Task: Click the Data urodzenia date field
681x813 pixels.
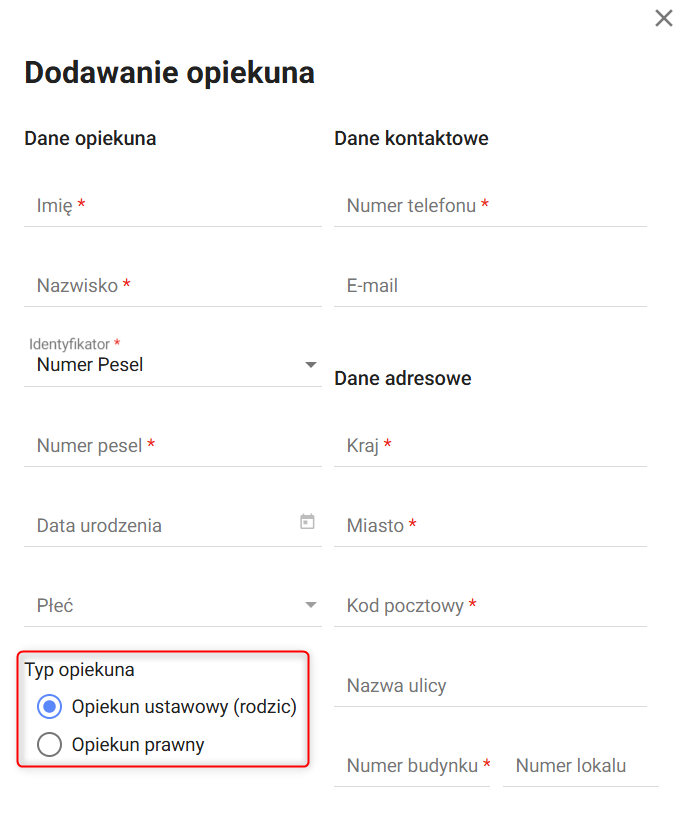Action: click(x=160, y=526)
